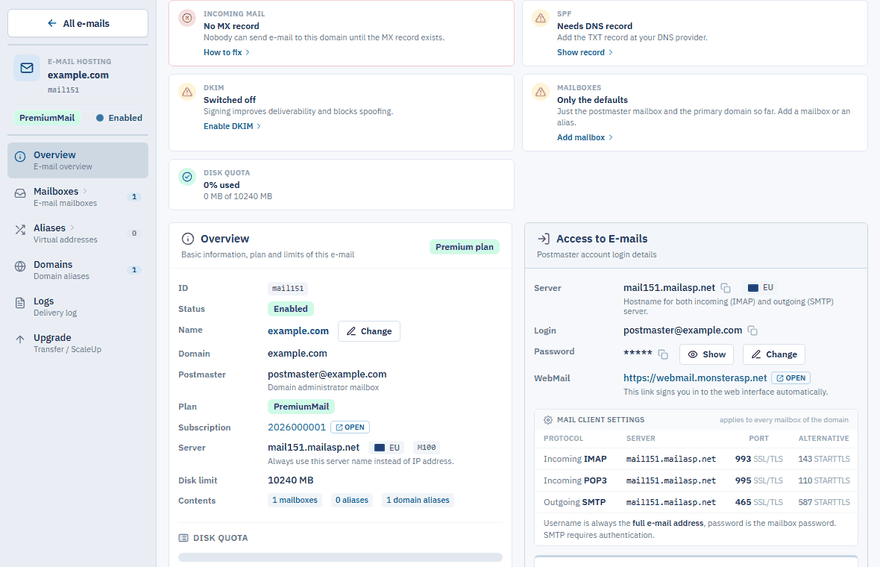Screen dimensions: 880x567
Task: Click the 0 aliases contents tag
Action: point(352,500)
